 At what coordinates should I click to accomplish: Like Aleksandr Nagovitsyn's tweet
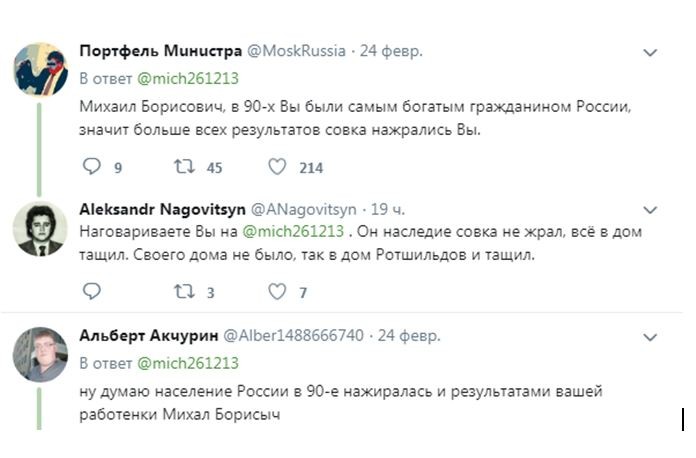click(278, 292)
